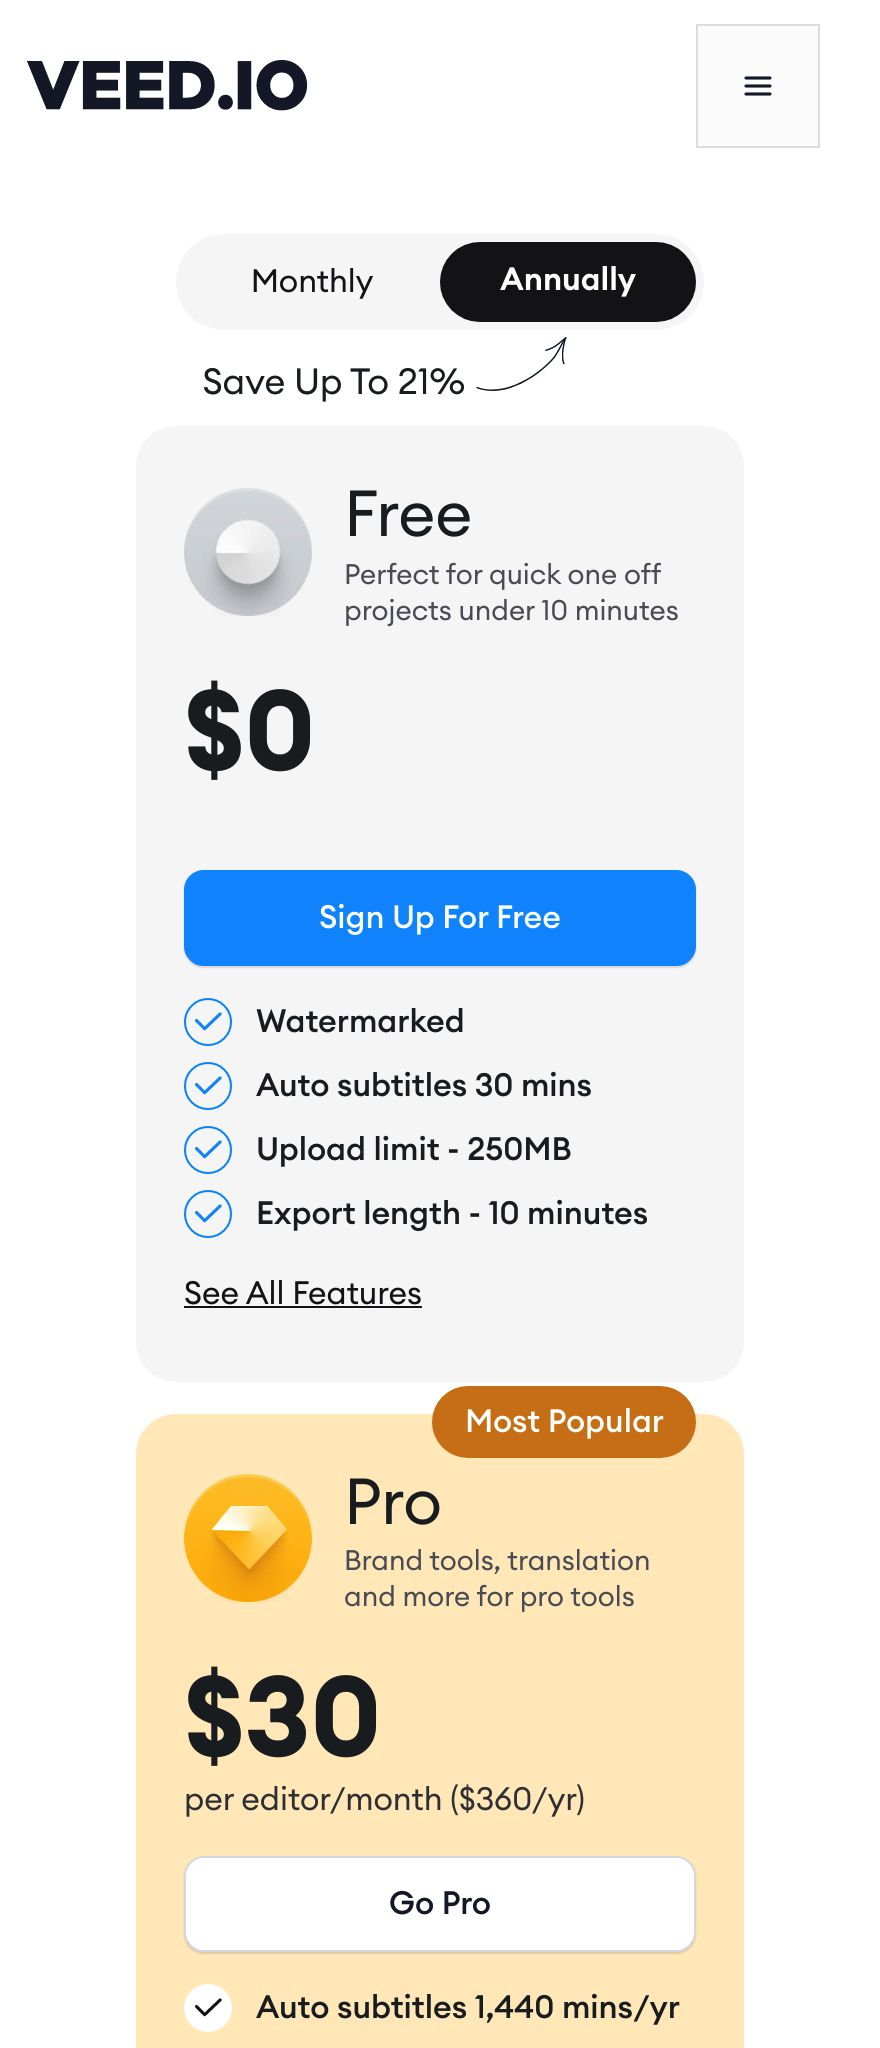Switch billing to Monthly
The image size is (880, 2048).
point(312,282)
